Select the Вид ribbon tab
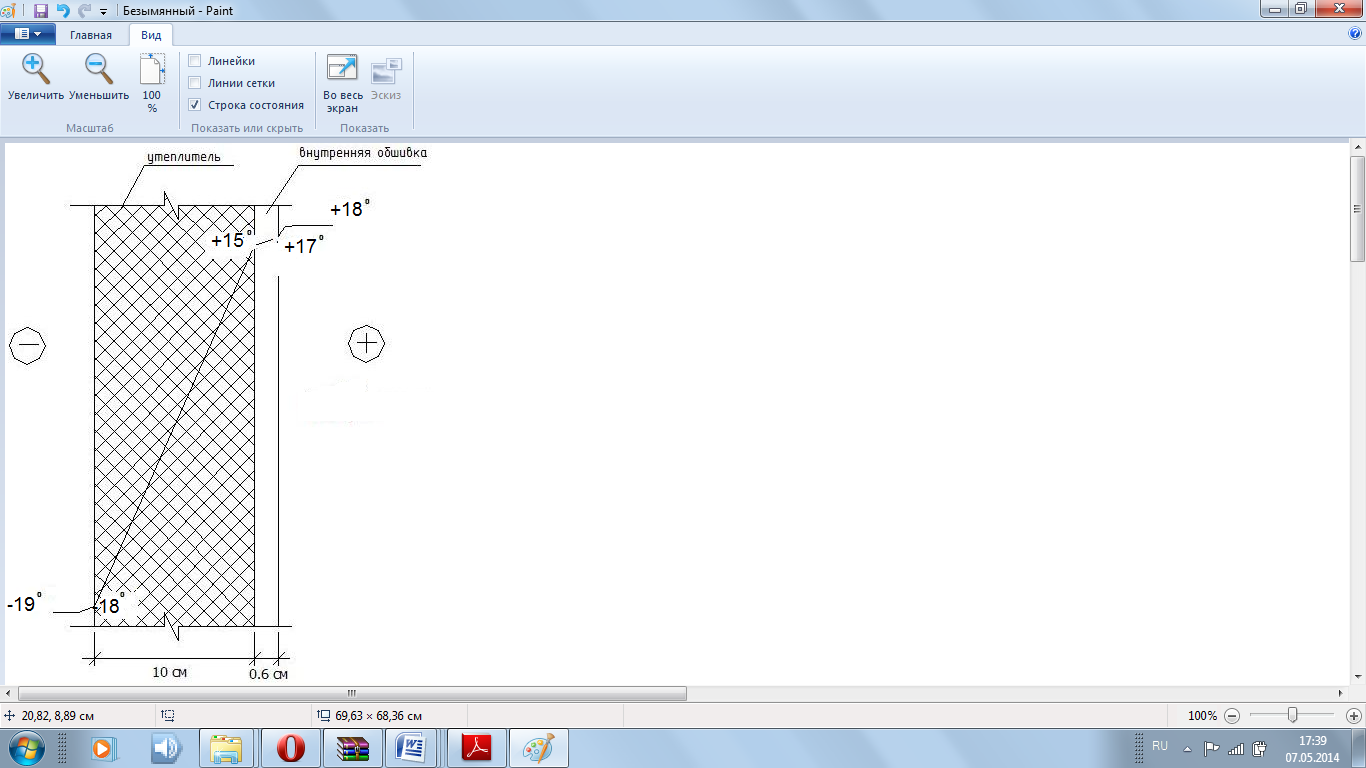 [151, 35]
